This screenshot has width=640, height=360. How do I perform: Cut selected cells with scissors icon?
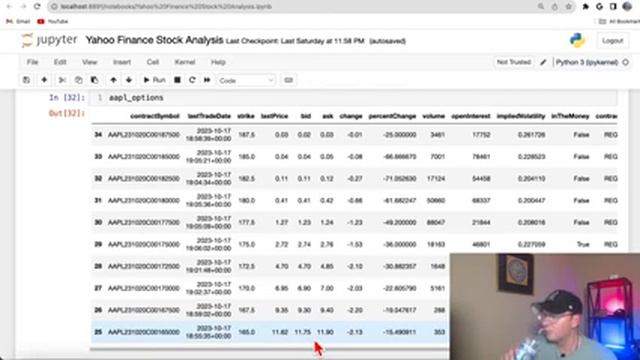(62, 80)
